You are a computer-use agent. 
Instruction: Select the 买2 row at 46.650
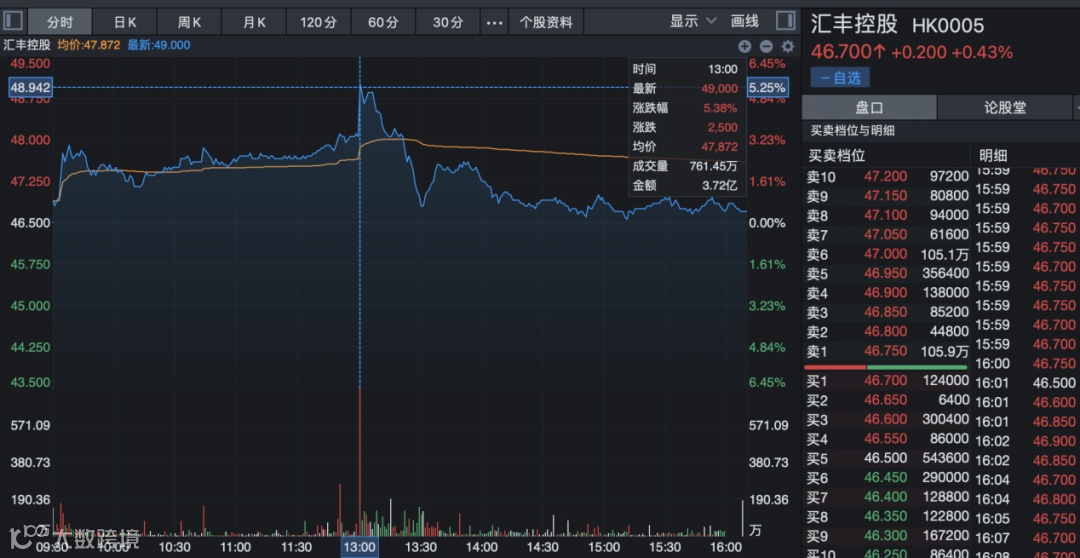point(886,400)
